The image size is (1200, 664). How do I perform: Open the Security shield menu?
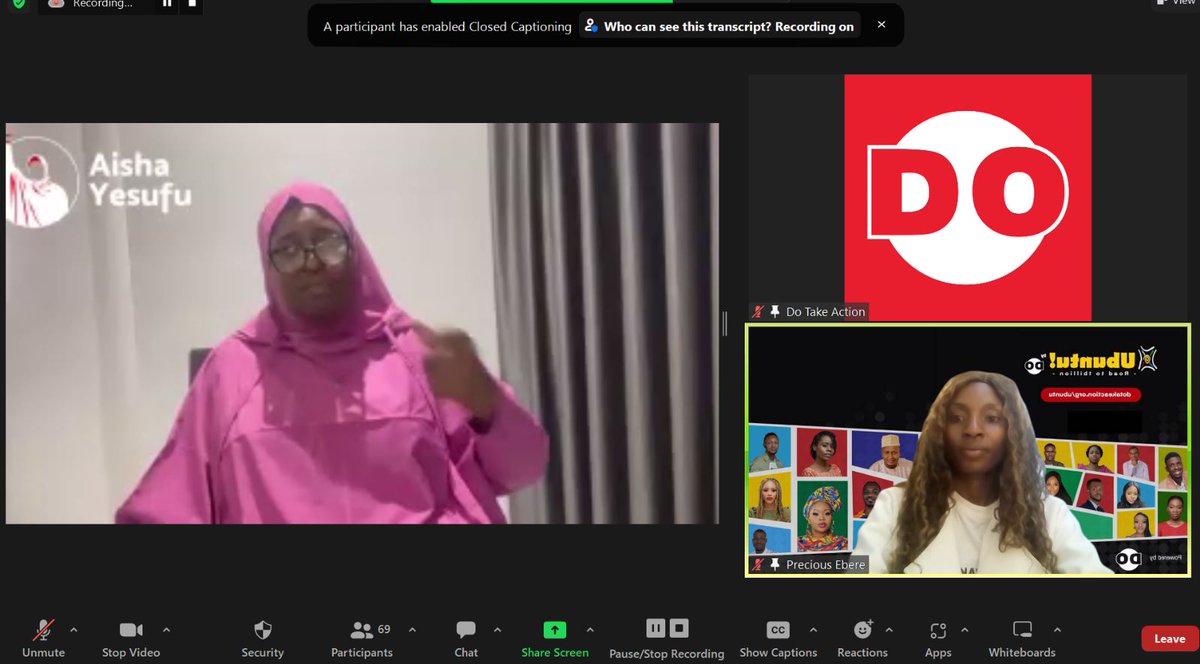pos(263,638)
